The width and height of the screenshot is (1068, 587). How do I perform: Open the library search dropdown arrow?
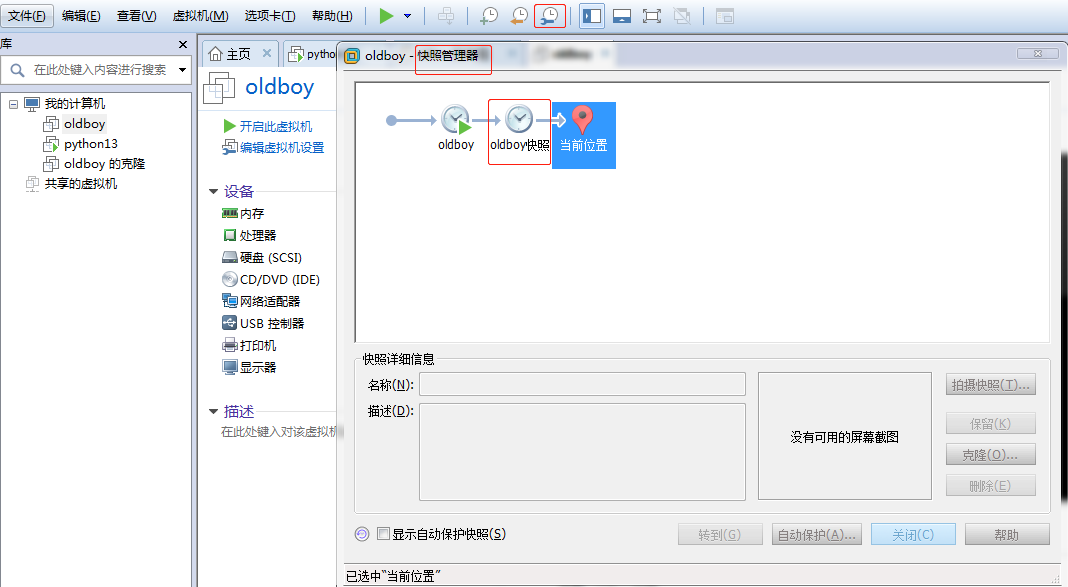point(183,69)
